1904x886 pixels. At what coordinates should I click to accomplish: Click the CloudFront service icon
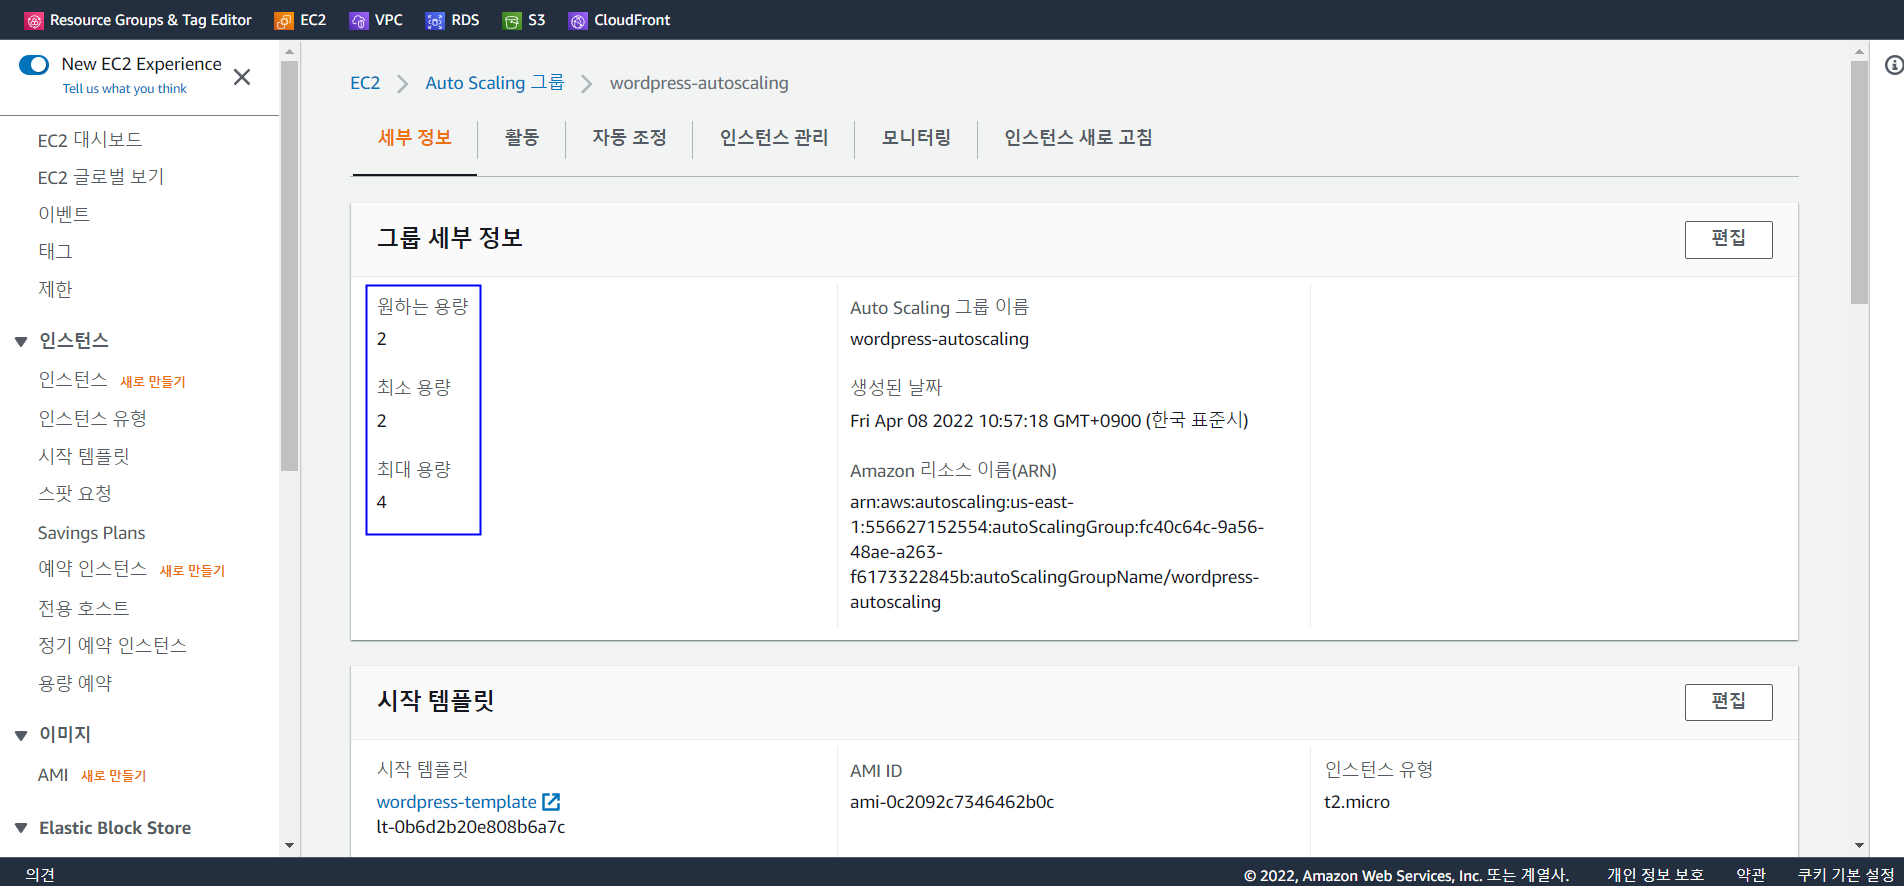coord(578,20)
